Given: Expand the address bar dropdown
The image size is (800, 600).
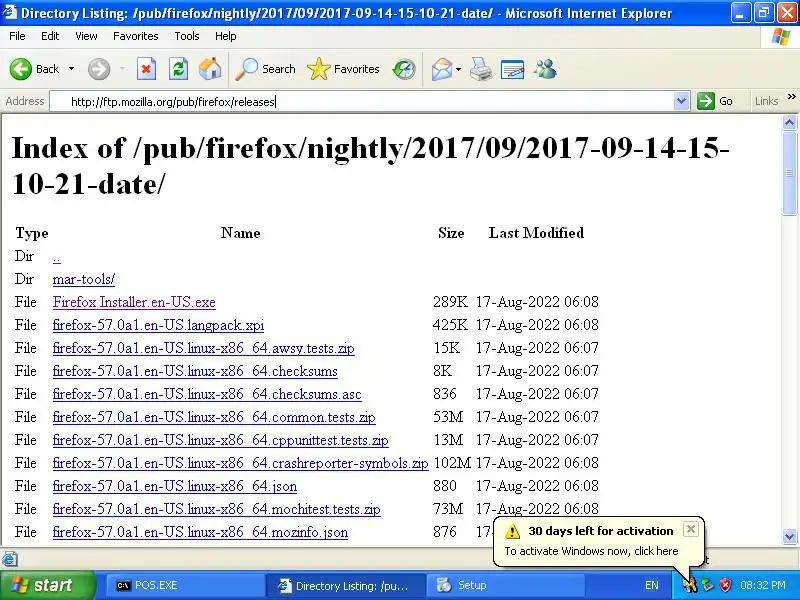Looking at the screenshot, I should click(x=681, y=101).
